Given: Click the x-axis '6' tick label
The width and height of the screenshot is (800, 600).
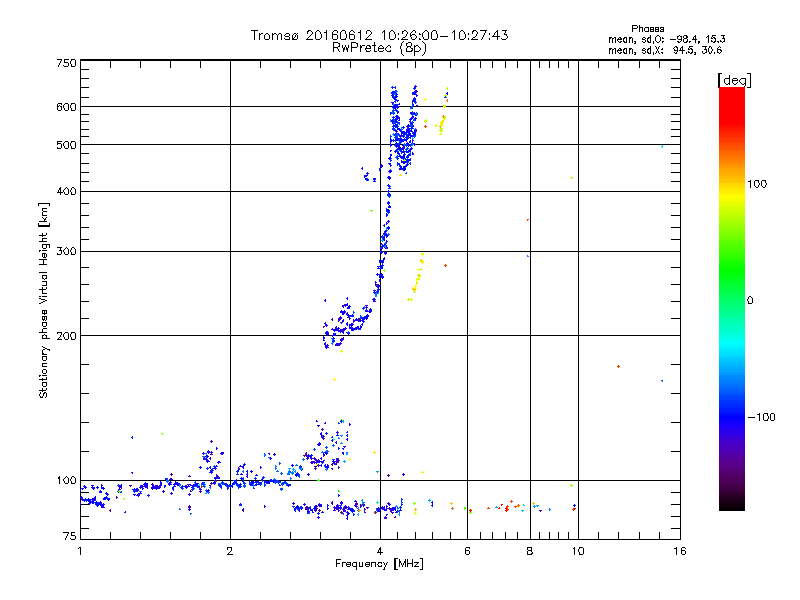Looking at the screenshot, I should 467,551.
